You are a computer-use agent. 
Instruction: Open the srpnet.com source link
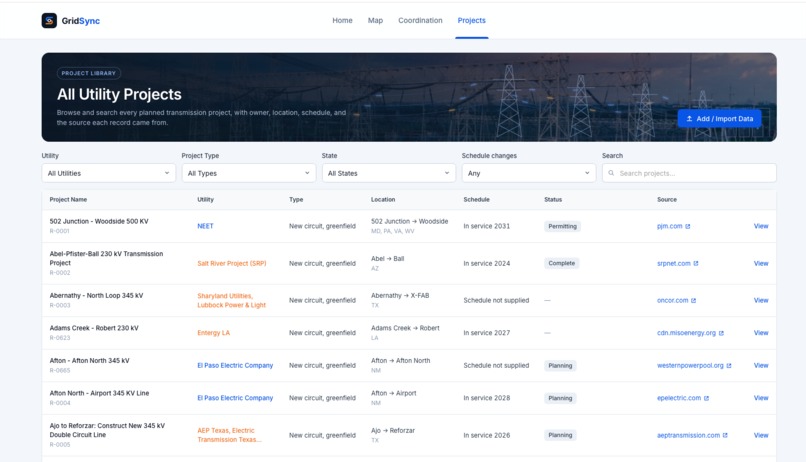click(673, 263)
